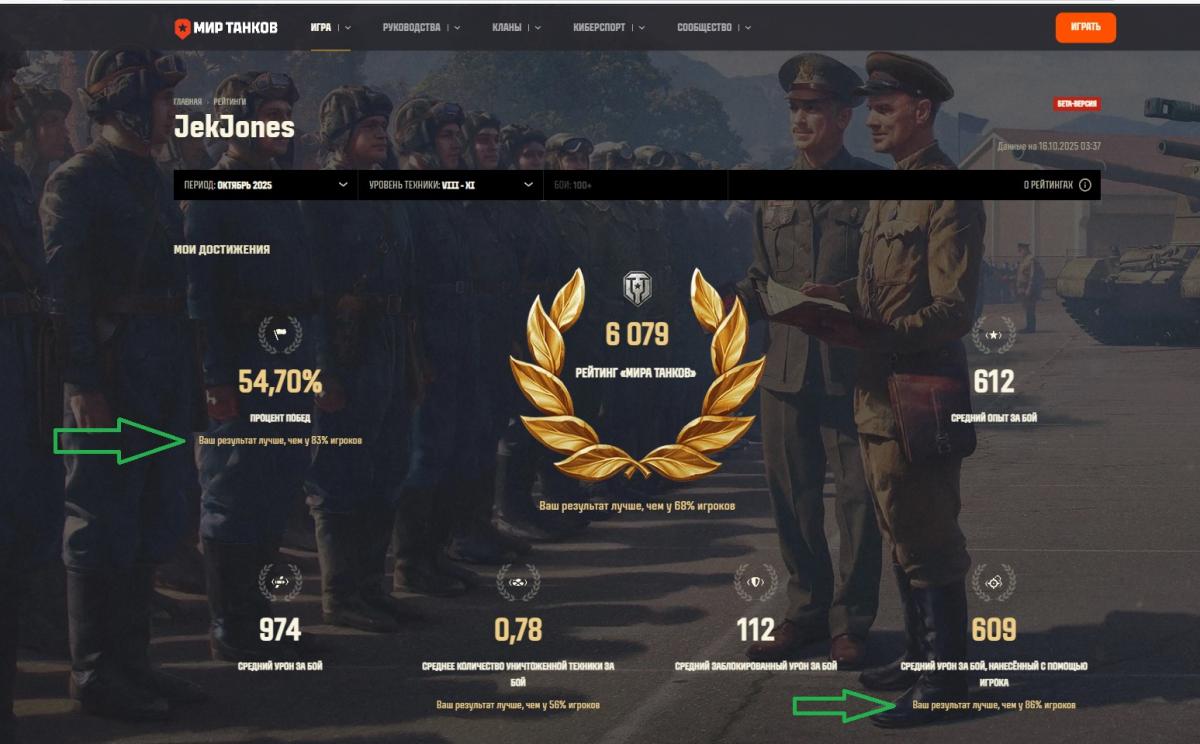Open the Сообщество menu
1200x744 pixels.
(x=714, y=27)
